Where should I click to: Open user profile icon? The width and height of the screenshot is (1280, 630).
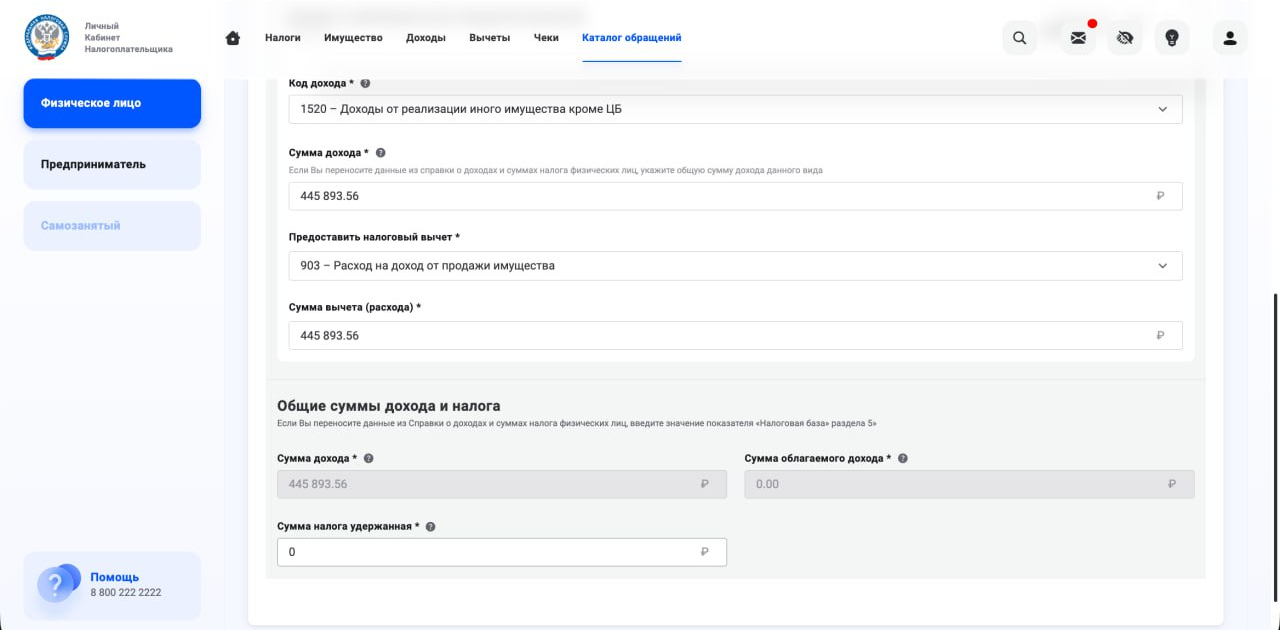[1230, 38]
